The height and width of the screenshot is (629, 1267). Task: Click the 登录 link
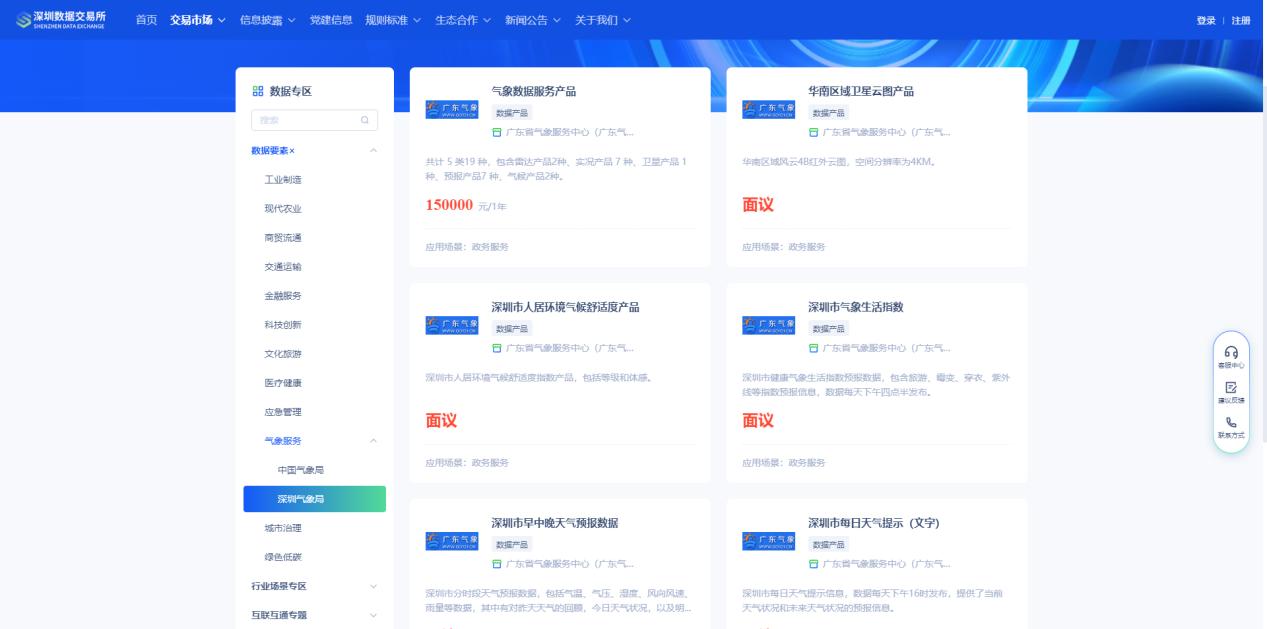pyautogui.click(x=1206, y=21)
